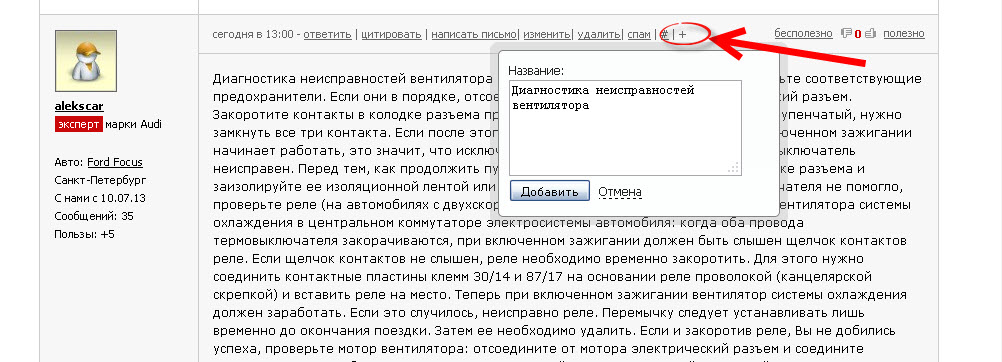Click the Пользы: +5 text

(84, 234)
